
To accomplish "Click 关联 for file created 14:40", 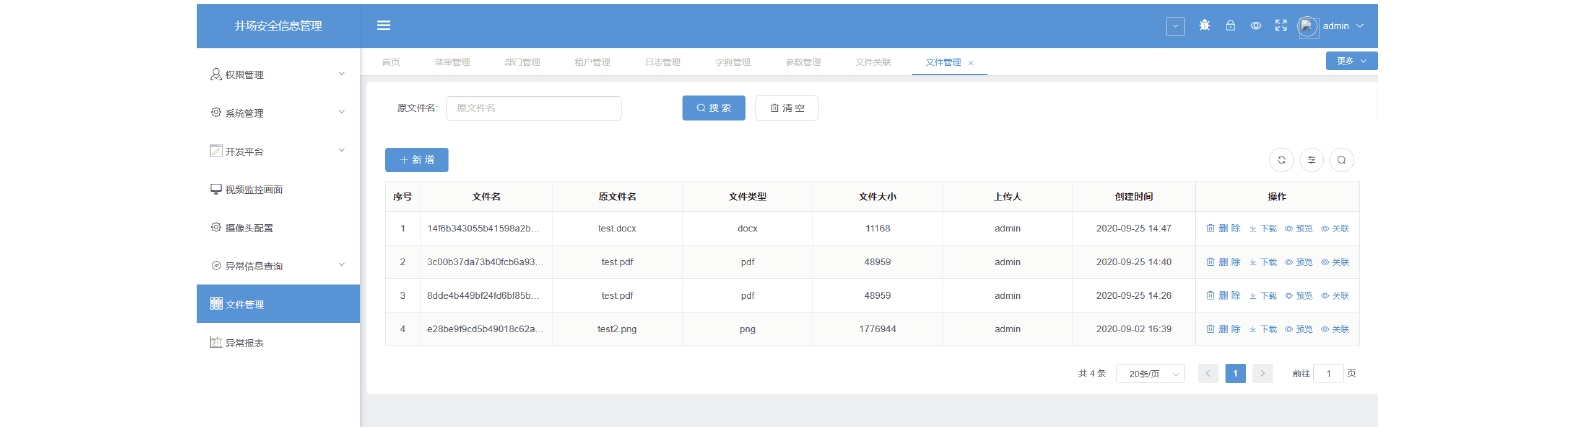I will [x=1335, y=262].
